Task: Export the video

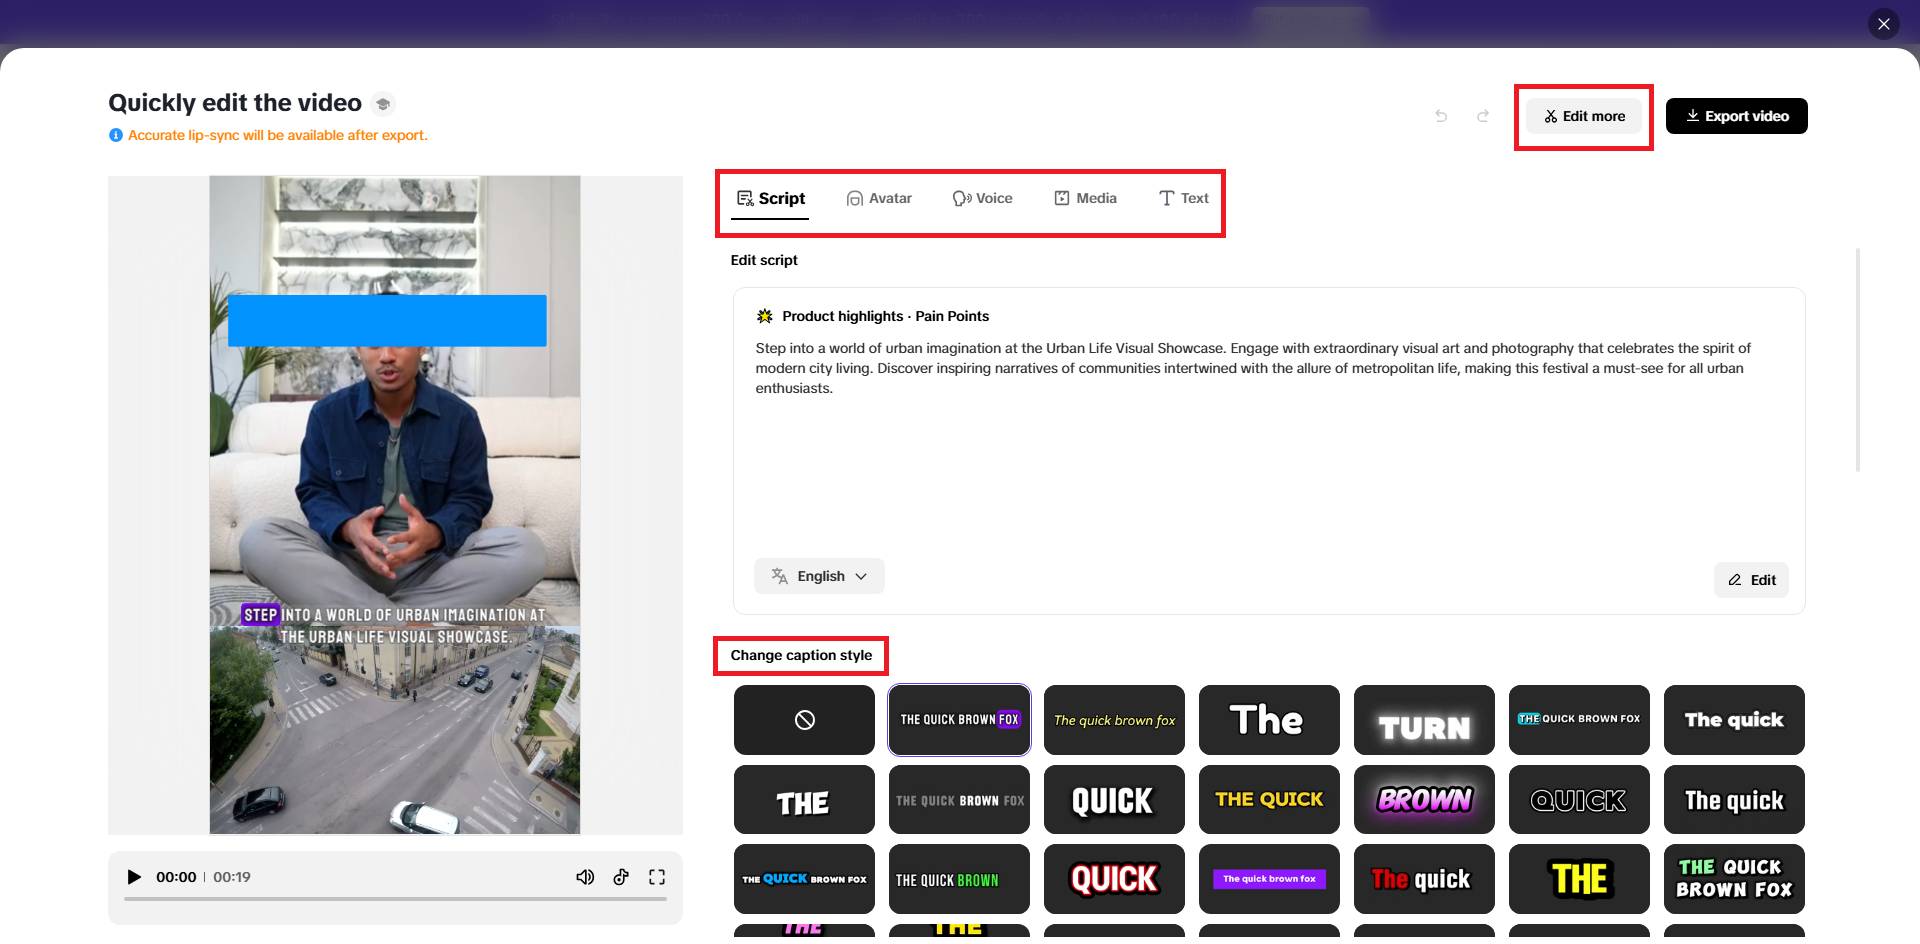Action: (x=1737, y=116)
